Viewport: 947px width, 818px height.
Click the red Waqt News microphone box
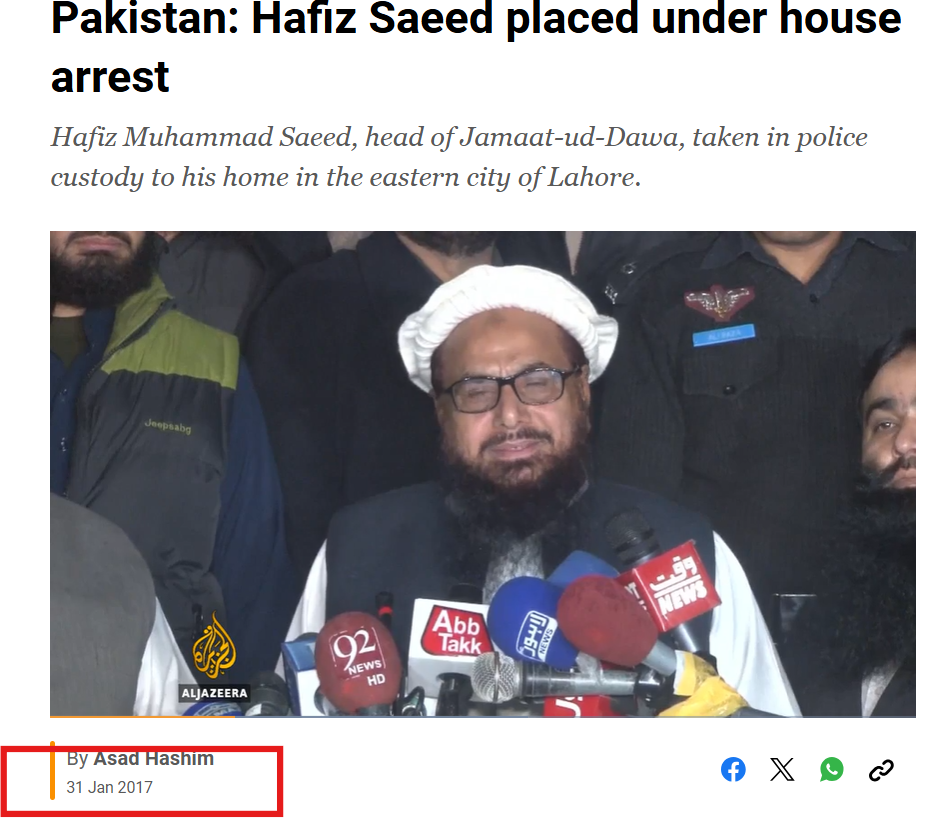point(672,586)
